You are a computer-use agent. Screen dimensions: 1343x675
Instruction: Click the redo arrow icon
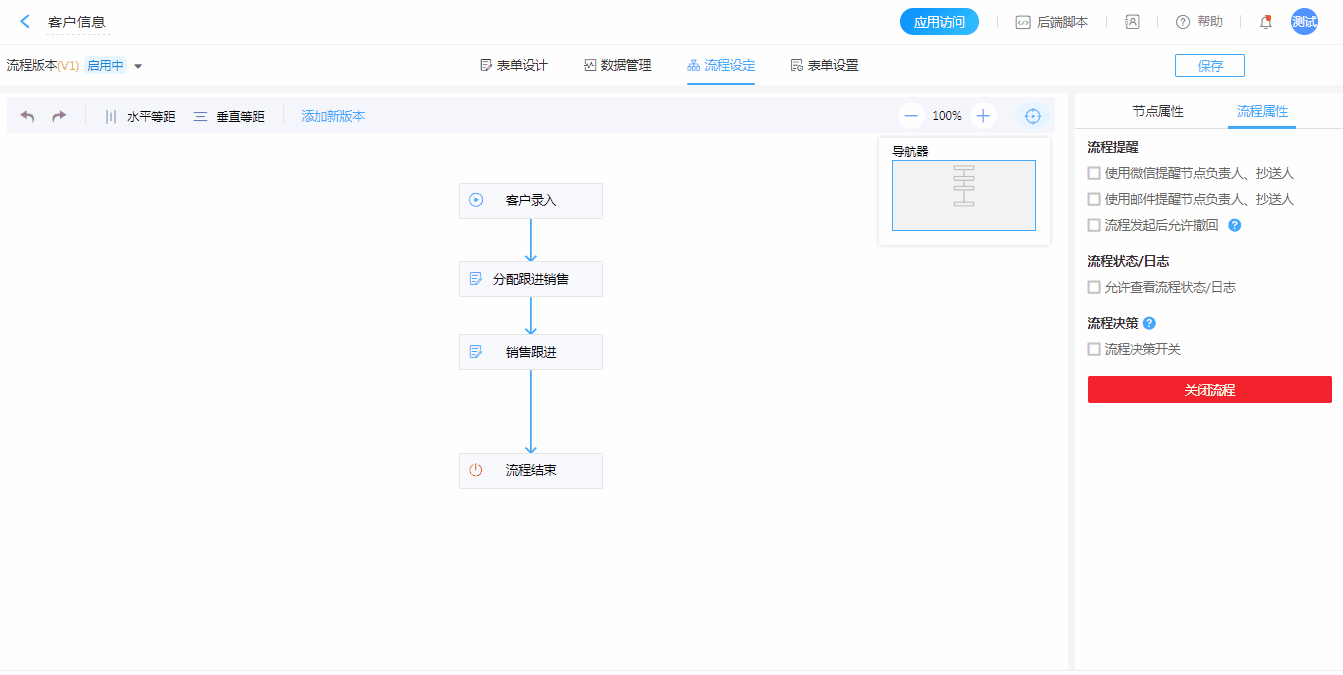pyautogui.click(x=59, y=116)
